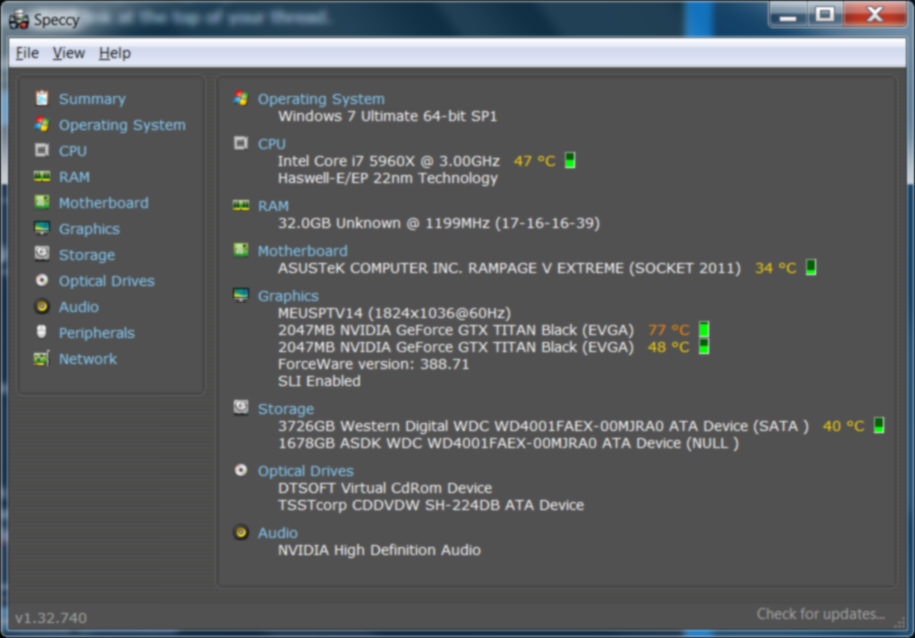
Task: Open the File menu
Action: click(27, 53)
